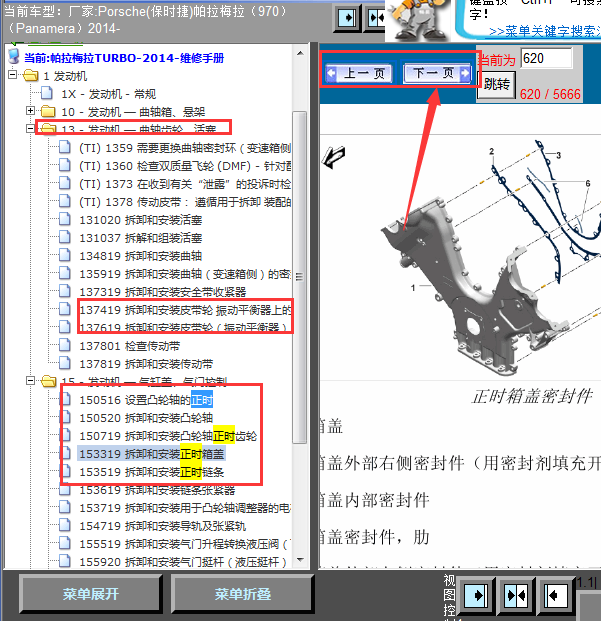Screen dimensions: 601x621
Task: Click document icon beside 1X - 发动机 - 常规
Action: click(x=47, y=93)
